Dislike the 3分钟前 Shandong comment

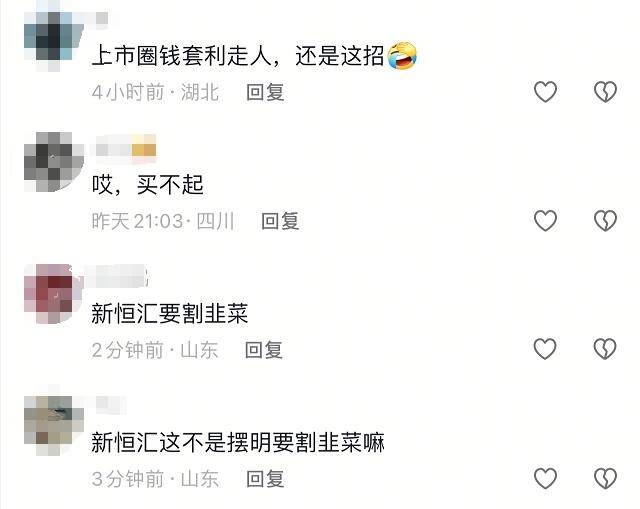coord(605,478)
